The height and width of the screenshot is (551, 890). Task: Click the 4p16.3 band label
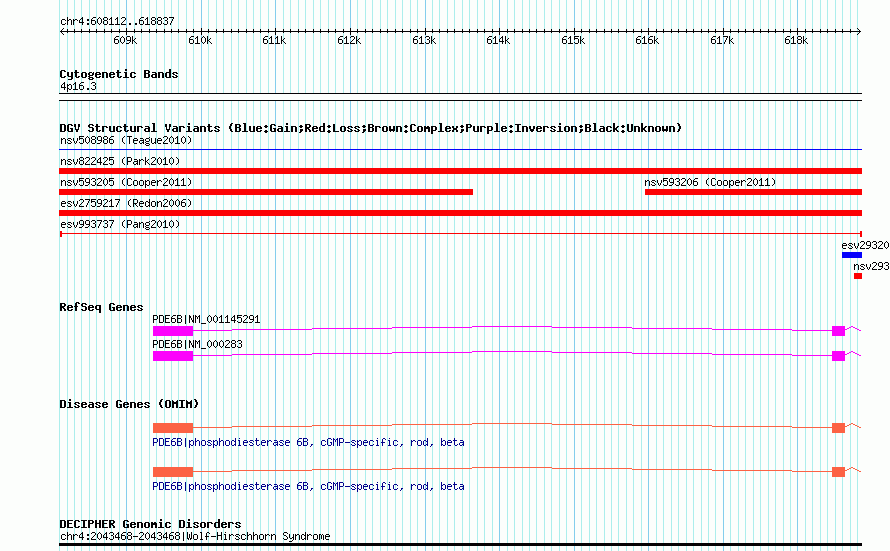point(78,87)
